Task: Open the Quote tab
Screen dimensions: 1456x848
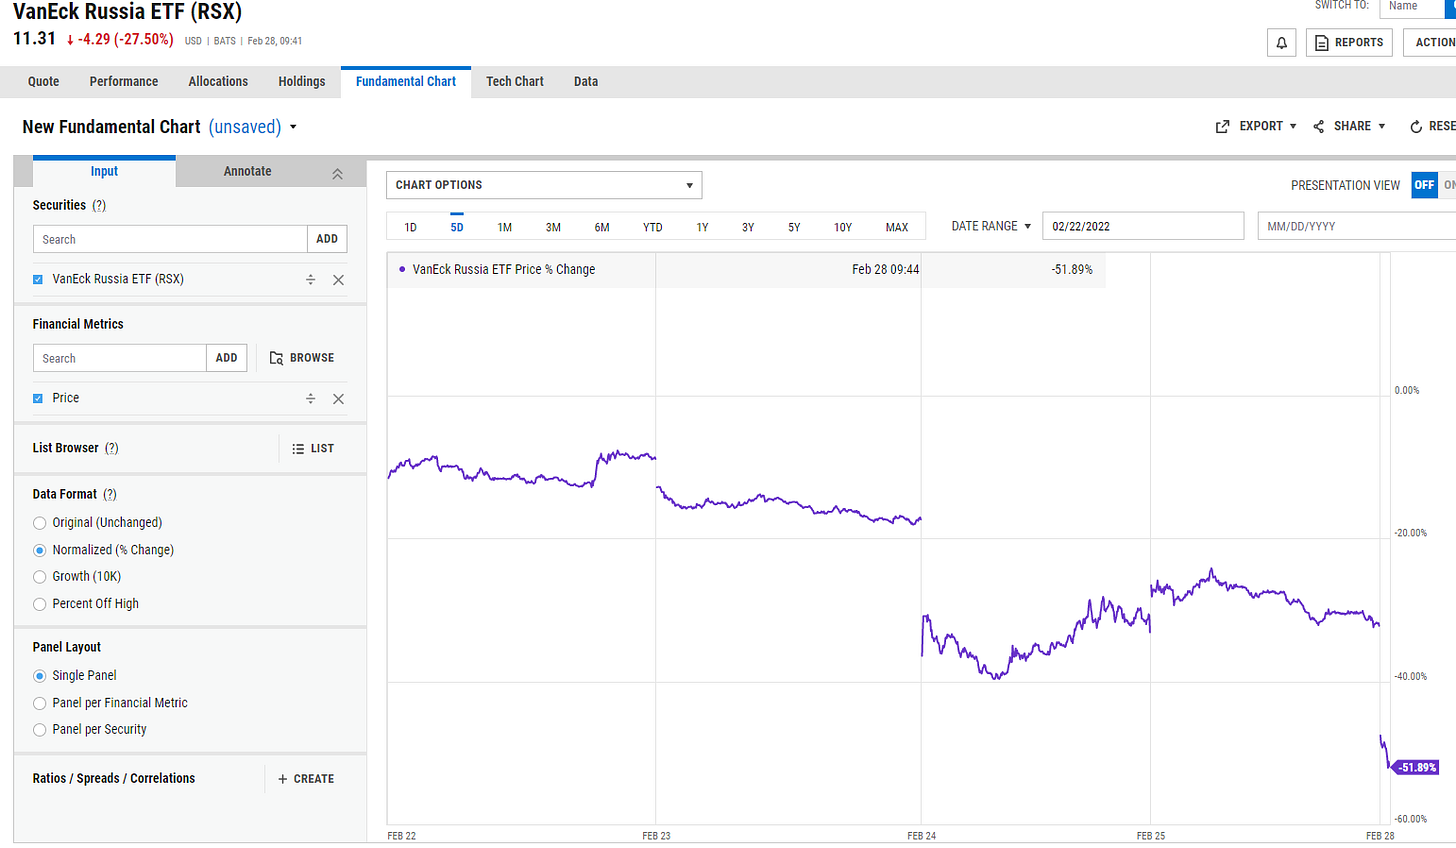Action: tap(43, 82)
